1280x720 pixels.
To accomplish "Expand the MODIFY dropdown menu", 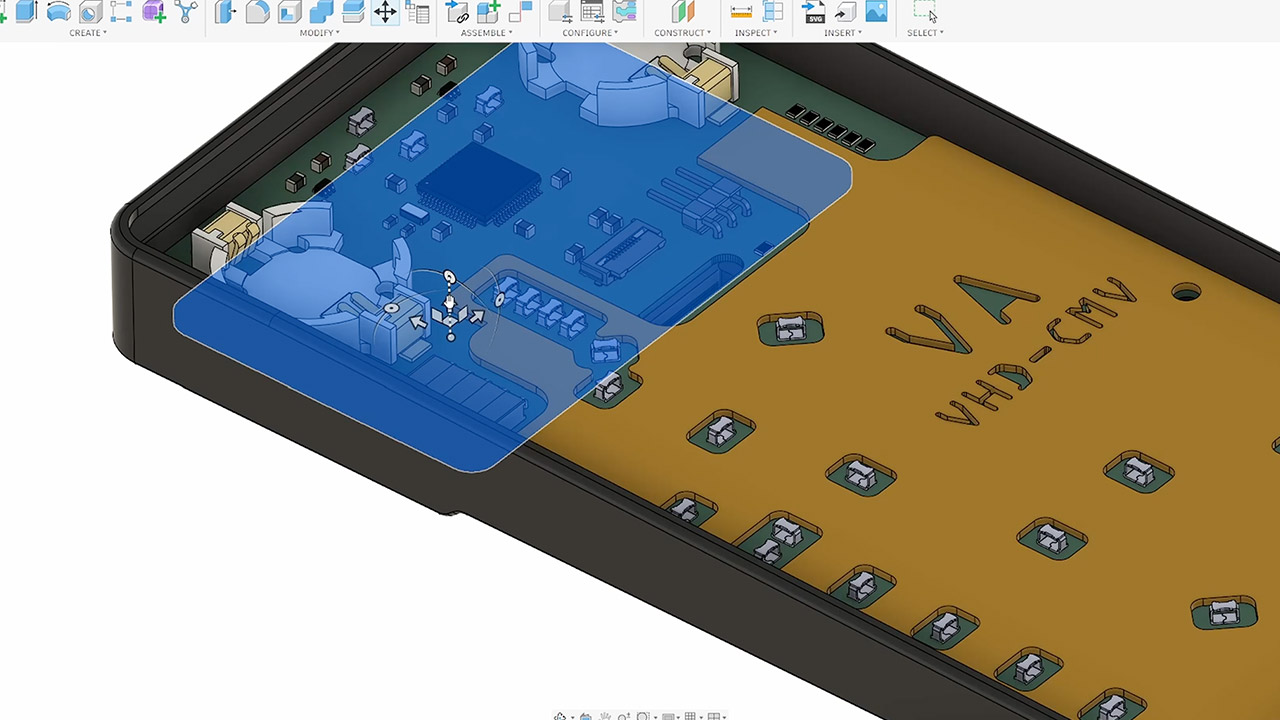I will (x=320, y=33).
